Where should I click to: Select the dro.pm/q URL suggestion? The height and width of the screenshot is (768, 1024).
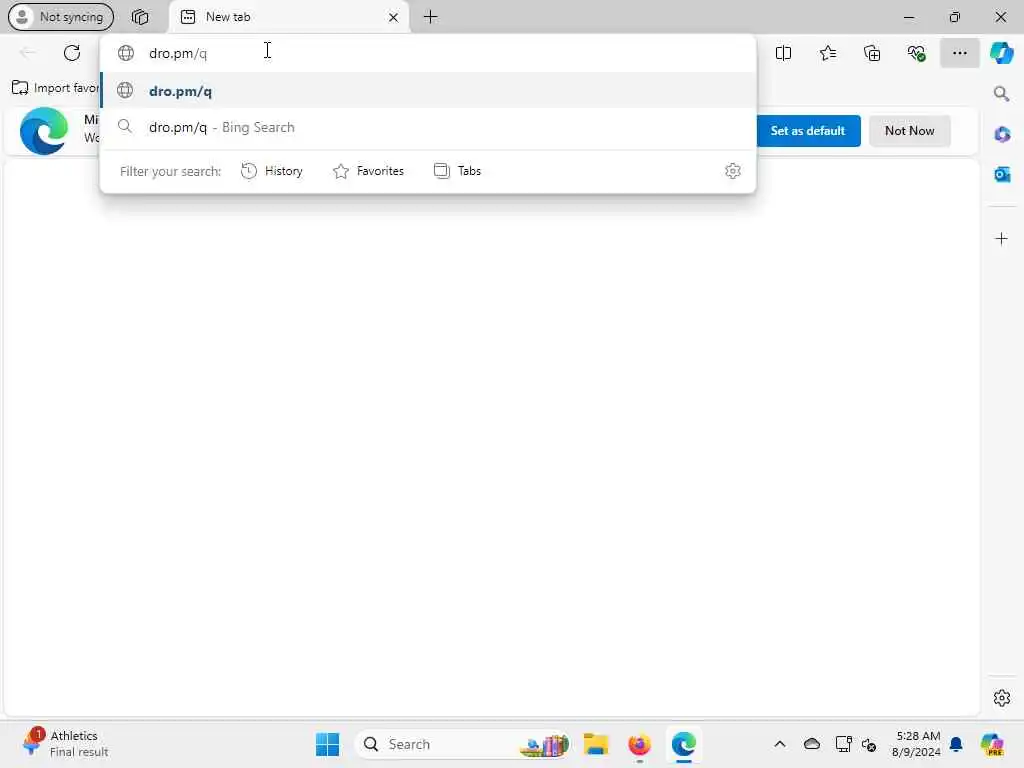coord(428,91)
